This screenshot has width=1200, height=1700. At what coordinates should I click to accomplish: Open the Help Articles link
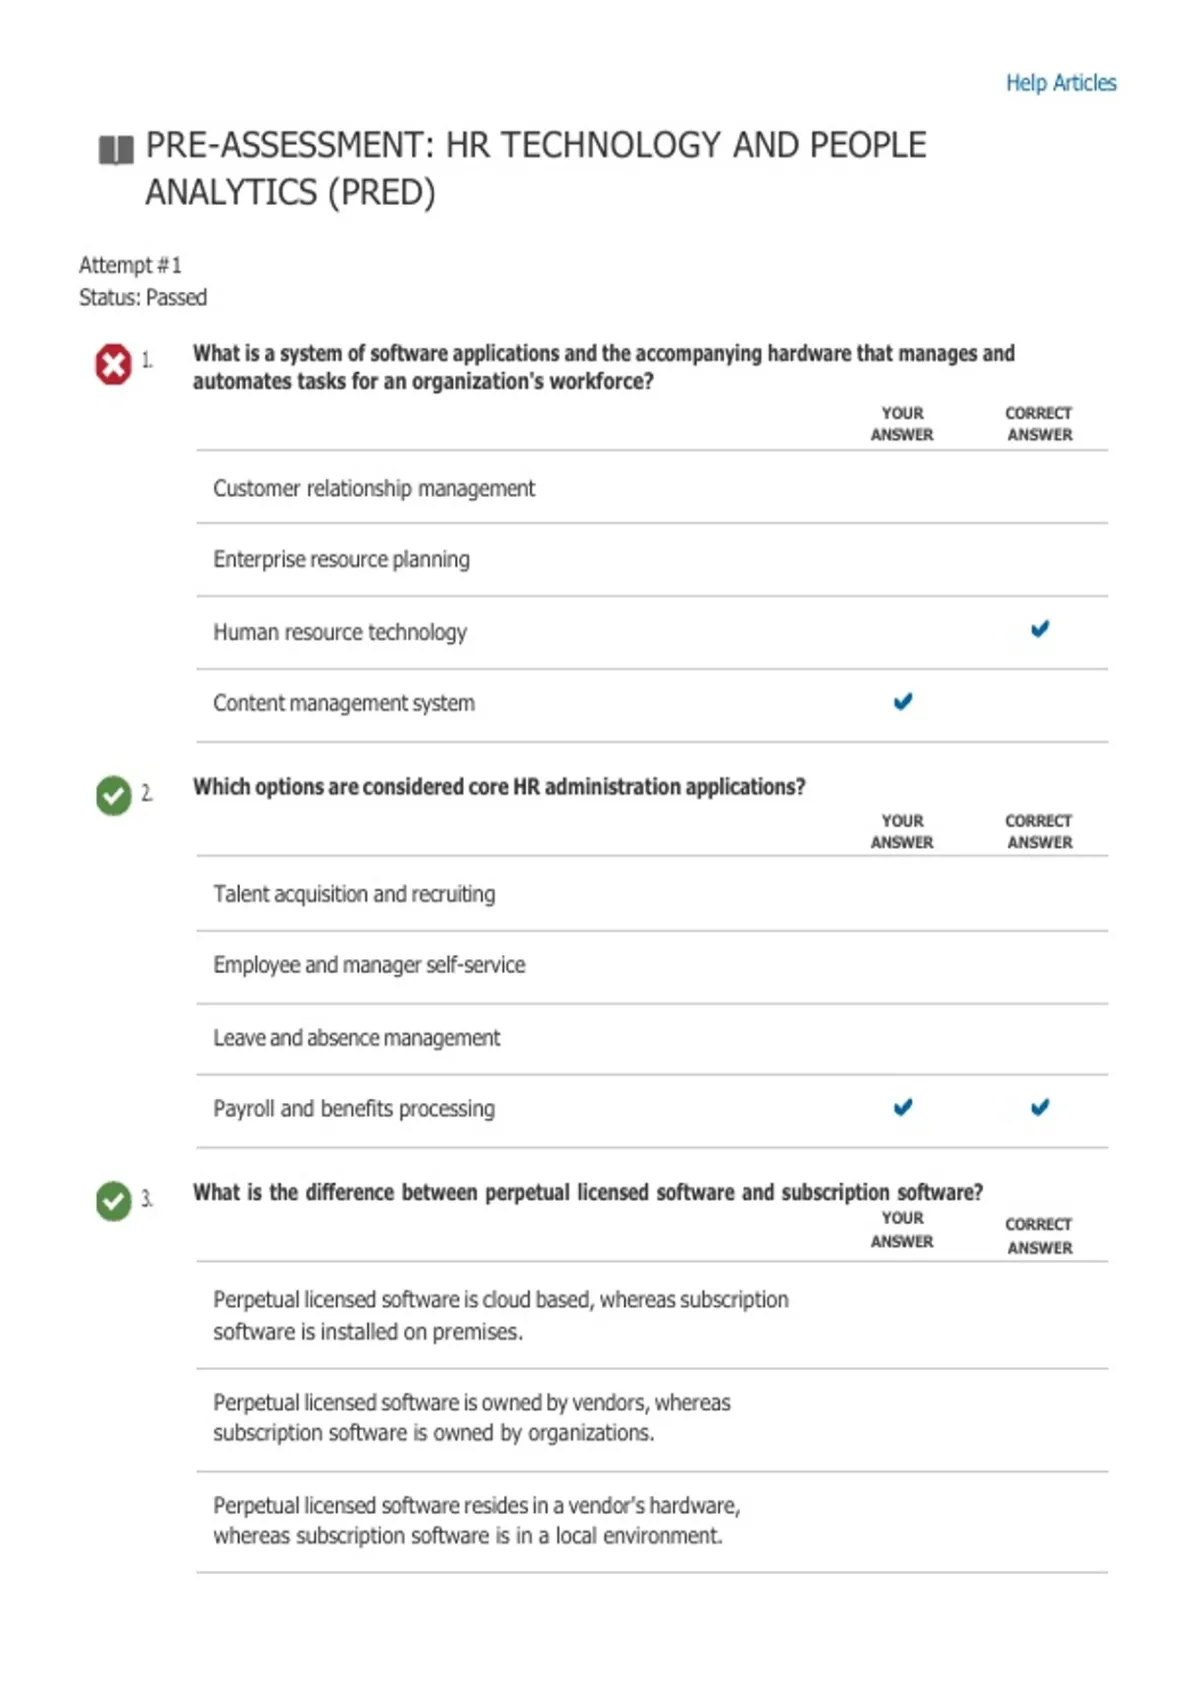pos(1061,83)
